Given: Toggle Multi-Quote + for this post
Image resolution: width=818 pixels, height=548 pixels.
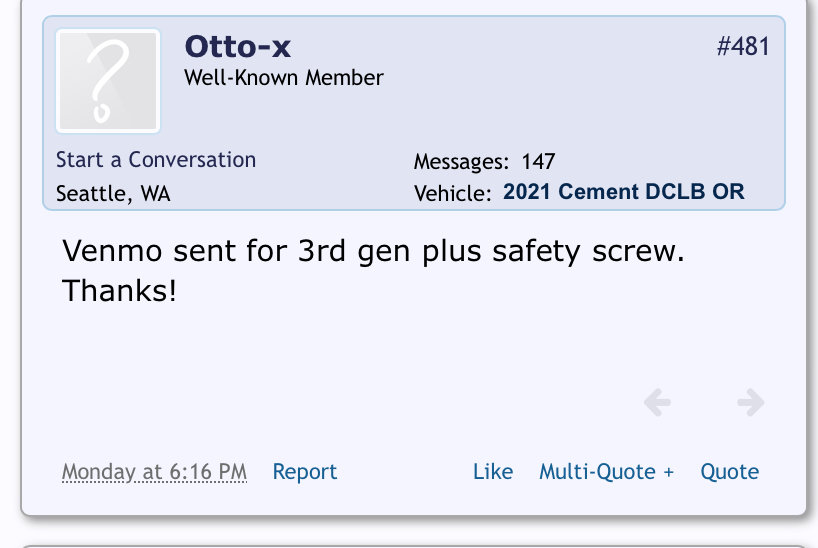Looking at the screenshot, I should (x=607, y=472).
